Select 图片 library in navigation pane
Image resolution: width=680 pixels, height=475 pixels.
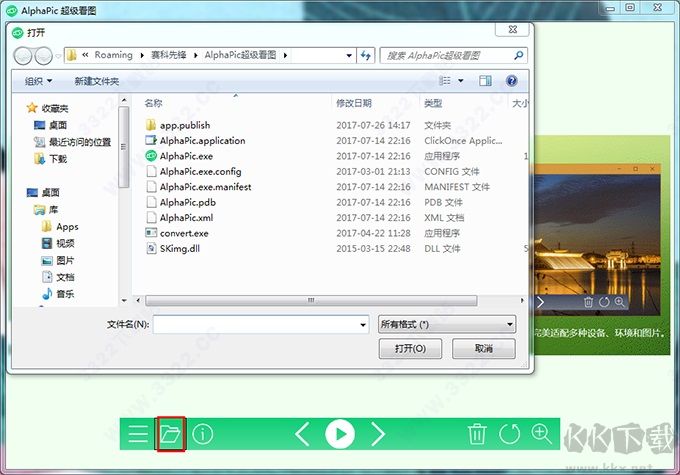point(58,260)
